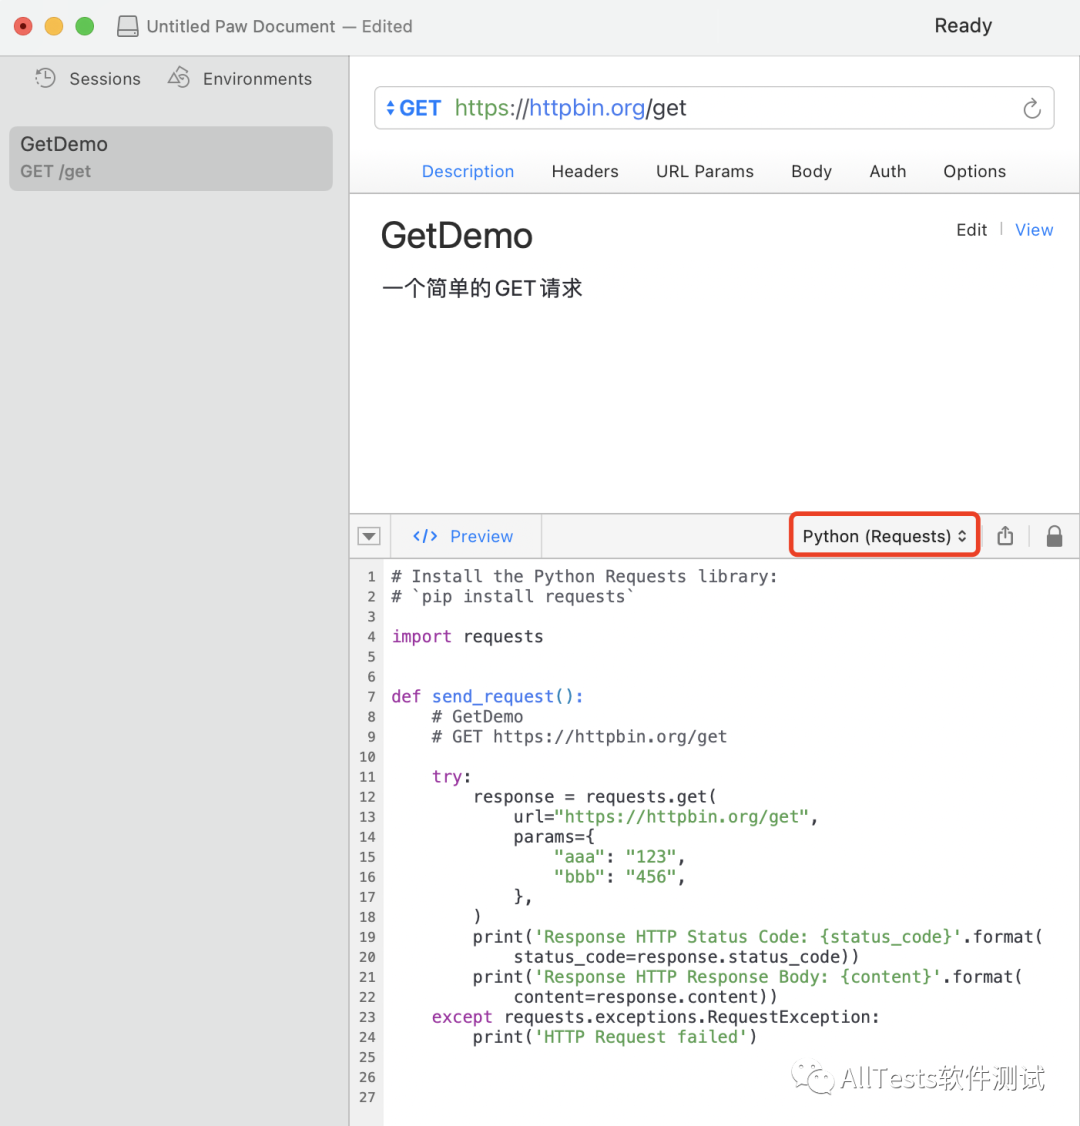Click the View link next to Edit

click(x=1034, y=229)
